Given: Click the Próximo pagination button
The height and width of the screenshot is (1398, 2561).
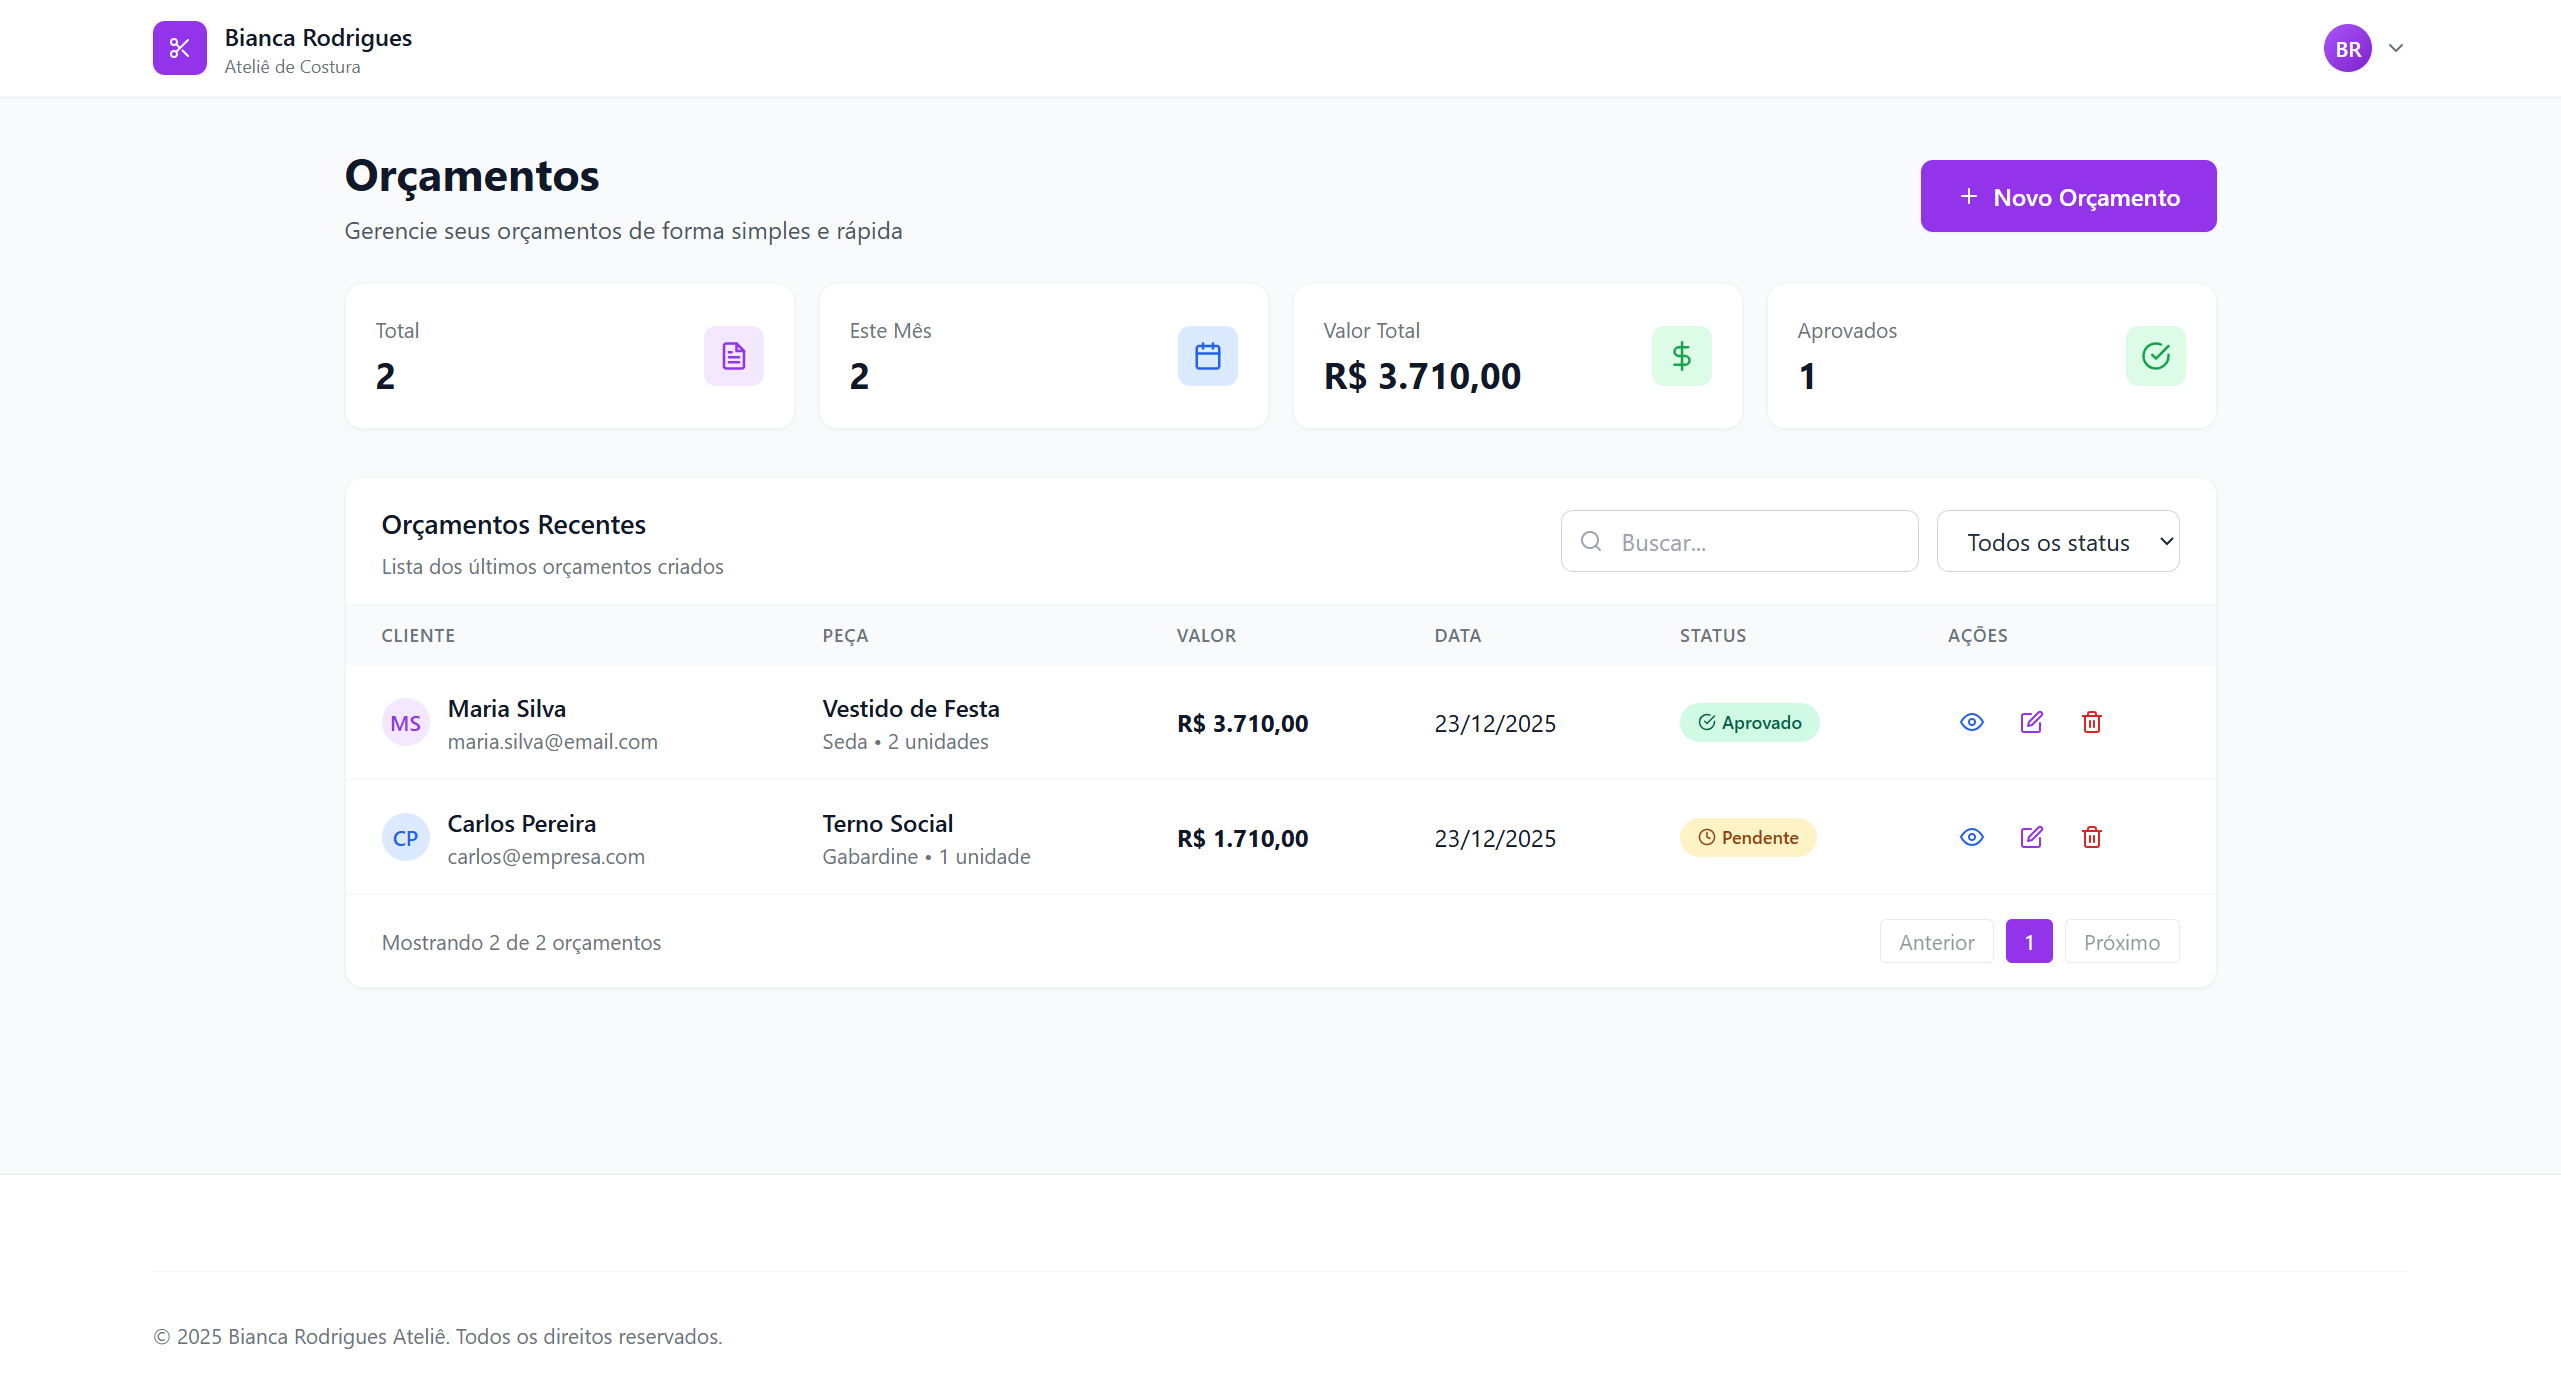Looking at the screenshot, I should point(2121,942).
